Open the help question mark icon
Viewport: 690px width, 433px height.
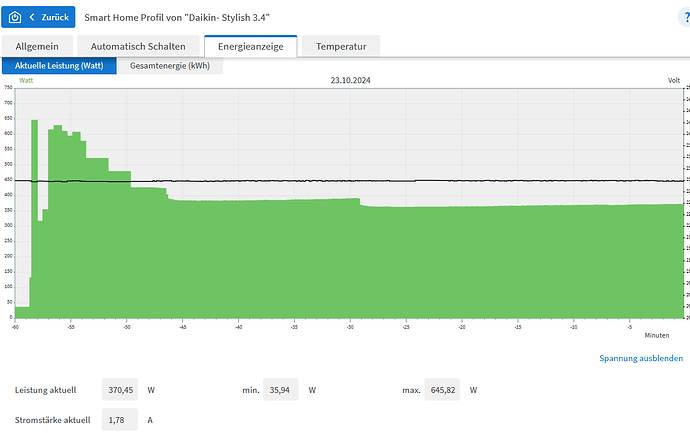(x=686, y=17)
